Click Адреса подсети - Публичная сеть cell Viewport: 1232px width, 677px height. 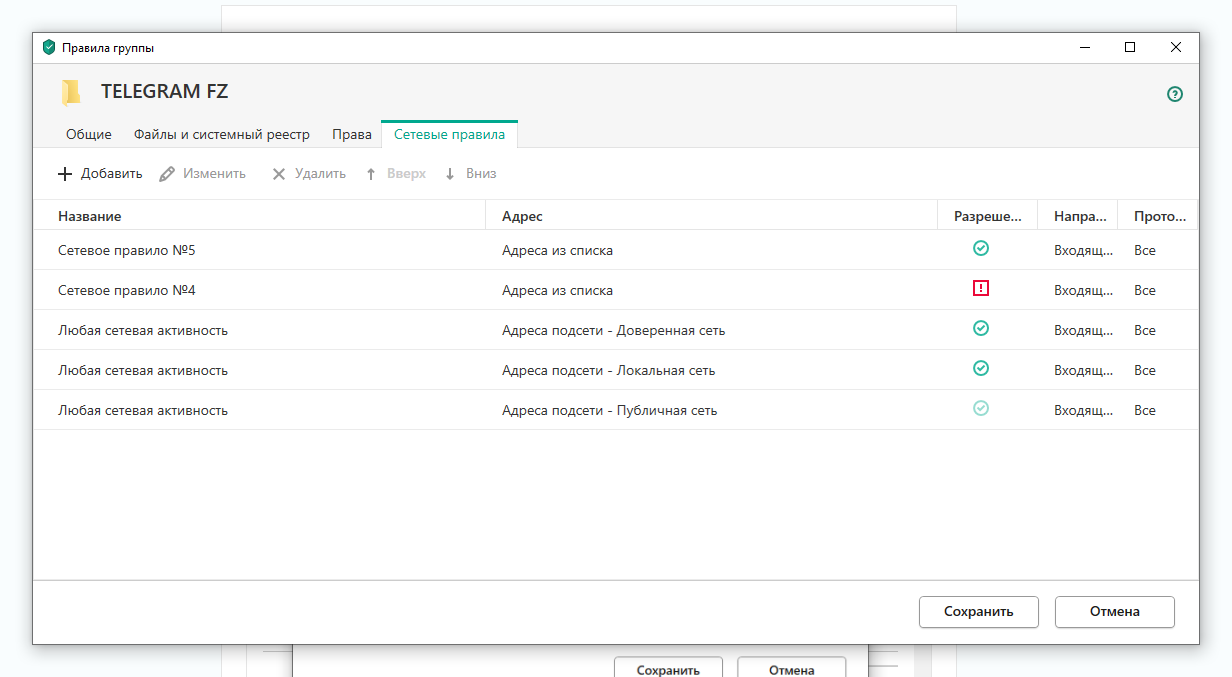pos(609,410)
